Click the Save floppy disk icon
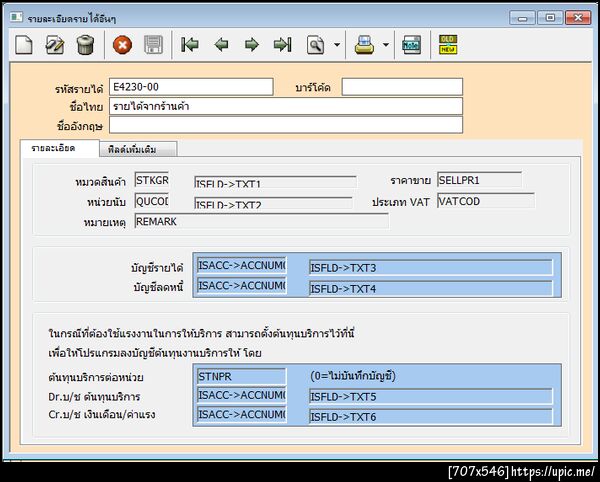 pos(153,45)
